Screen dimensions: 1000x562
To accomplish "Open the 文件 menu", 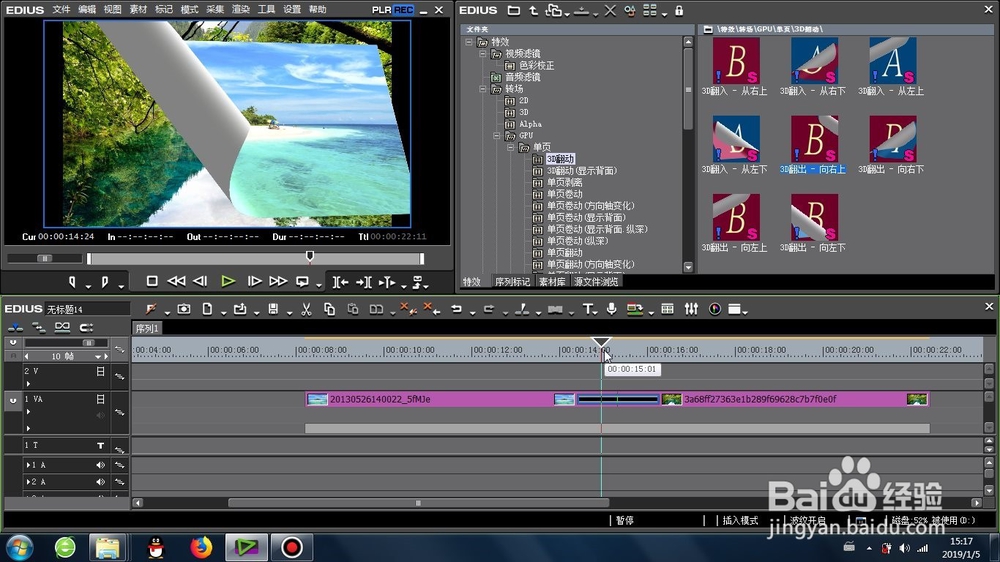I will [x=61, y=10].
